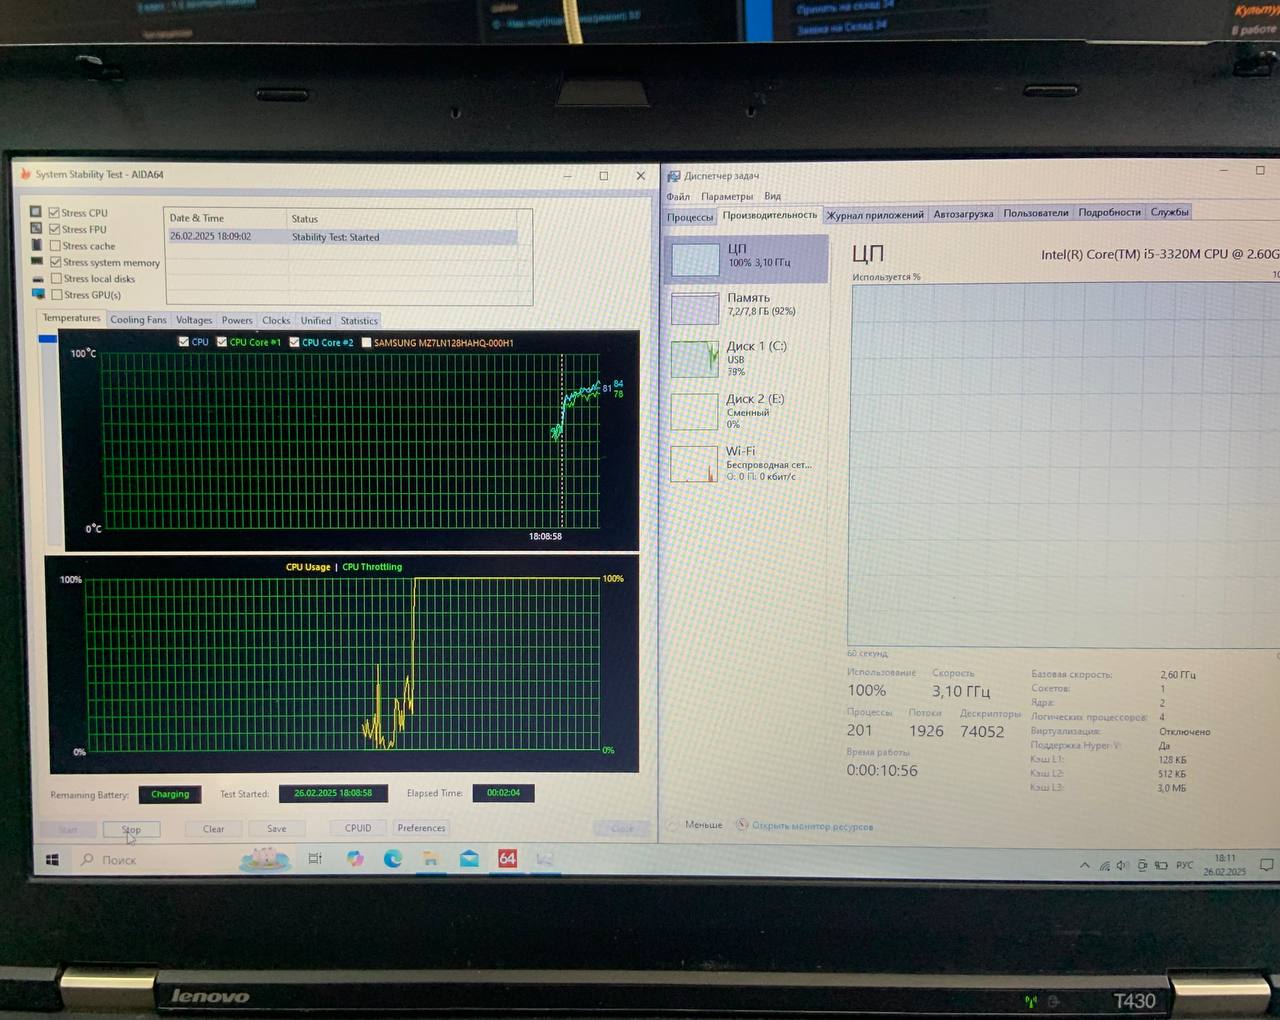Open the Windows Start menu
The height and width of the screenshot is (1020, 1280).
click(52, 859)
